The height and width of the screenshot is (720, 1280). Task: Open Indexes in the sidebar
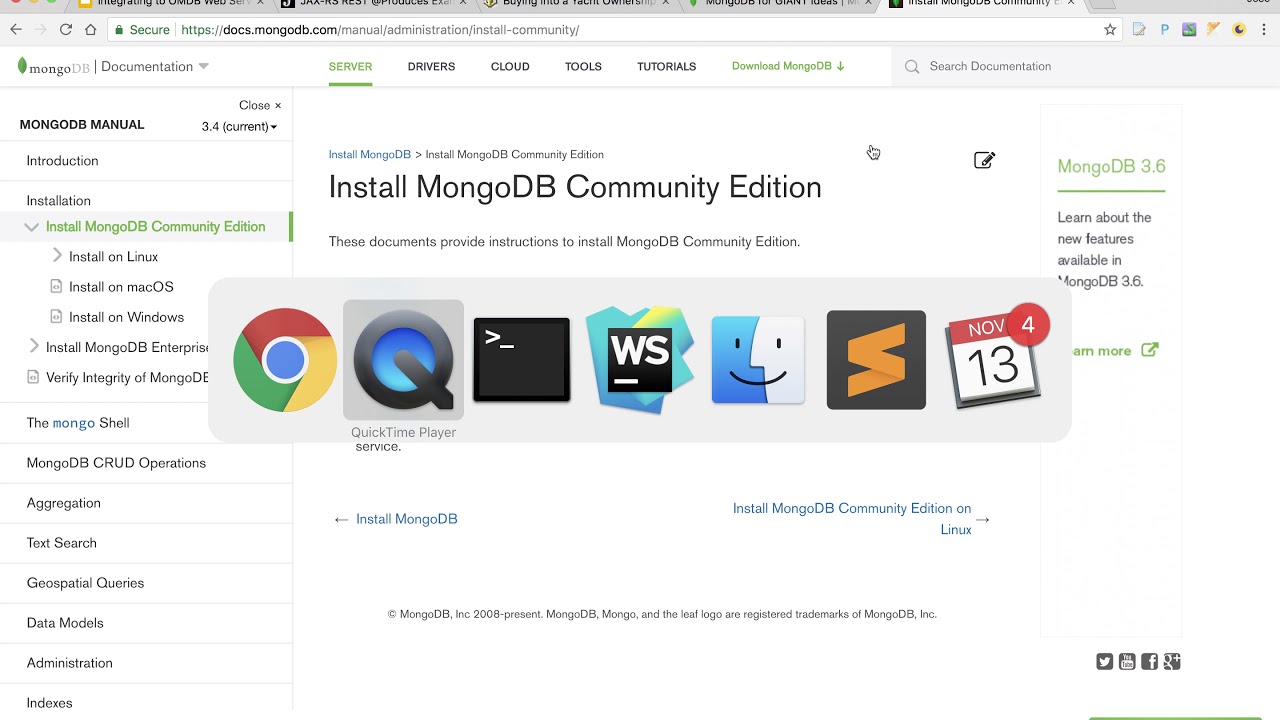tap(49, 703)
